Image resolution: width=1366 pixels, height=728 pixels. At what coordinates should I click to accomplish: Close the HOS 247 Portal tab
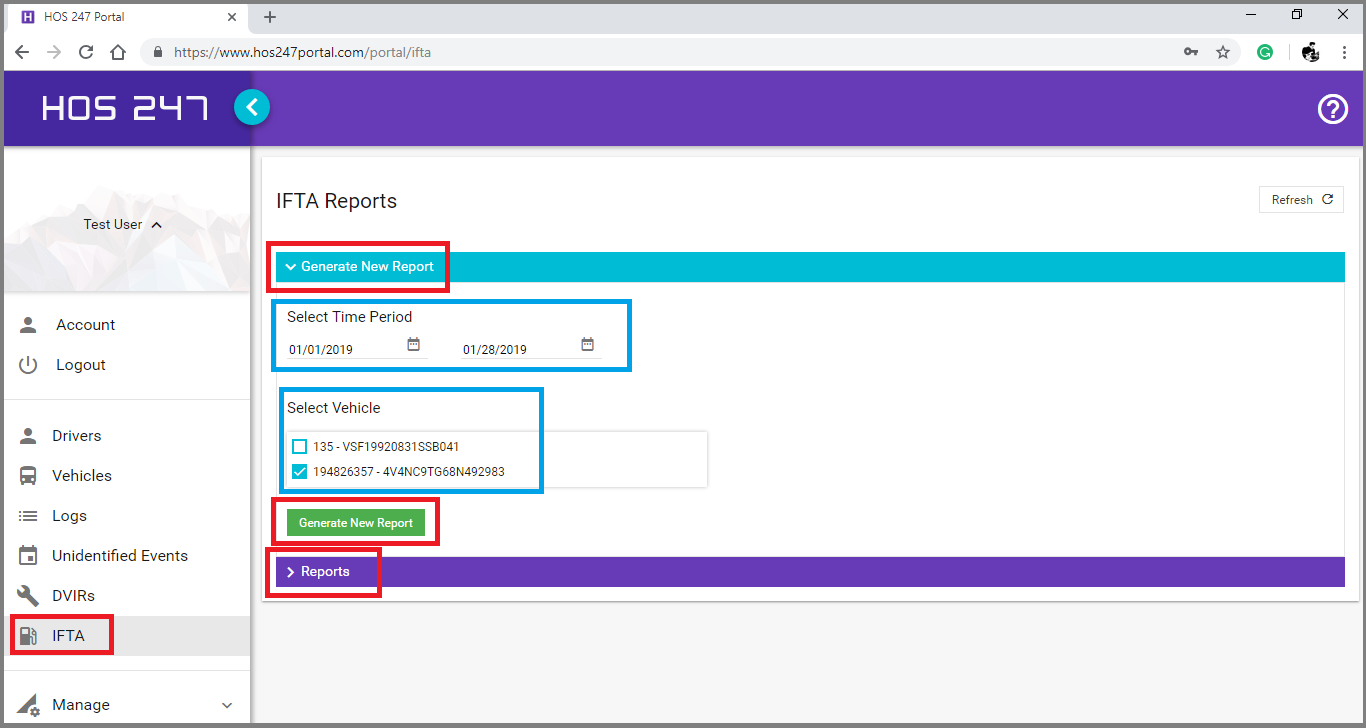(x=232, y=17)
